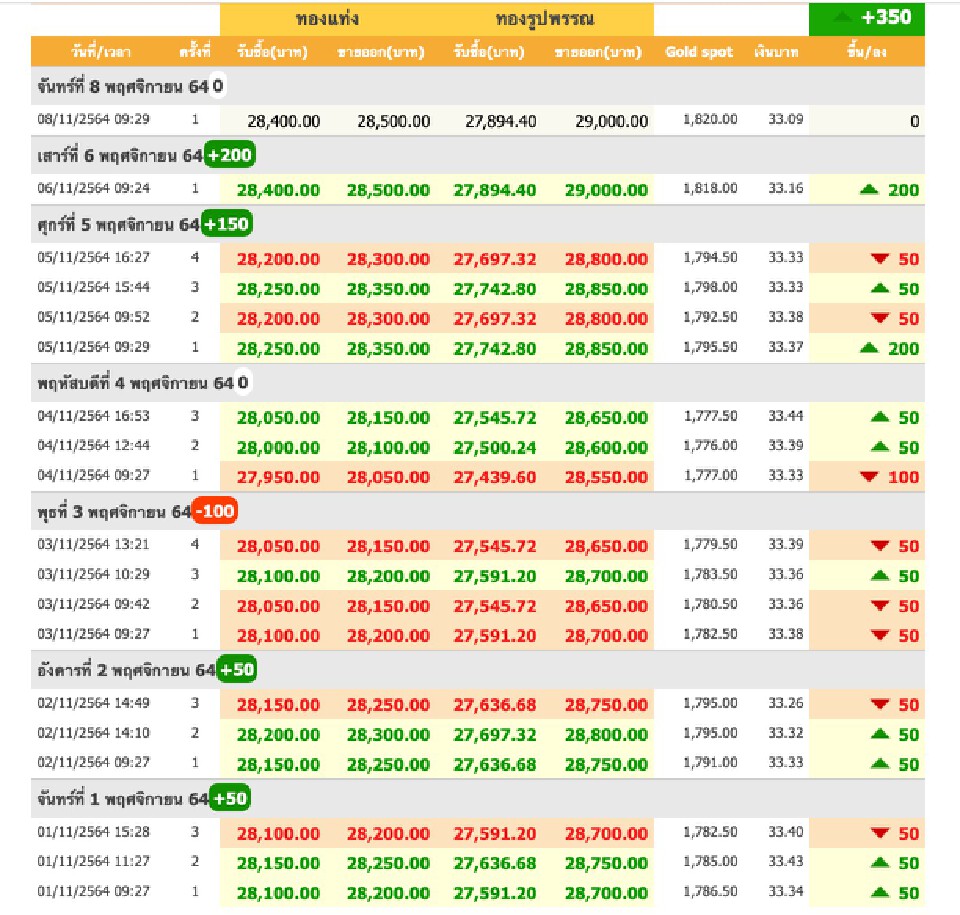Click the baht rate 33.26
This screenshot has height=915, width=960.
(786, 703)
